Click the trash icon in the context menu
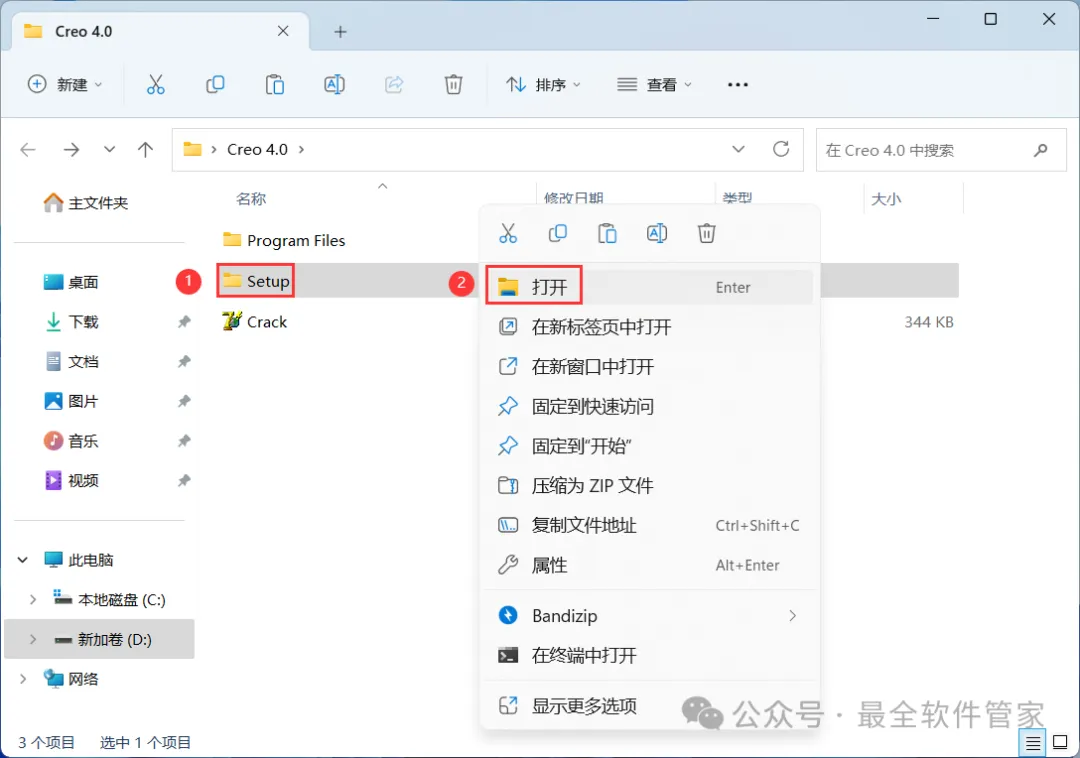The width and height of the screenshot is (1080, 758). (x=706, y=233)
